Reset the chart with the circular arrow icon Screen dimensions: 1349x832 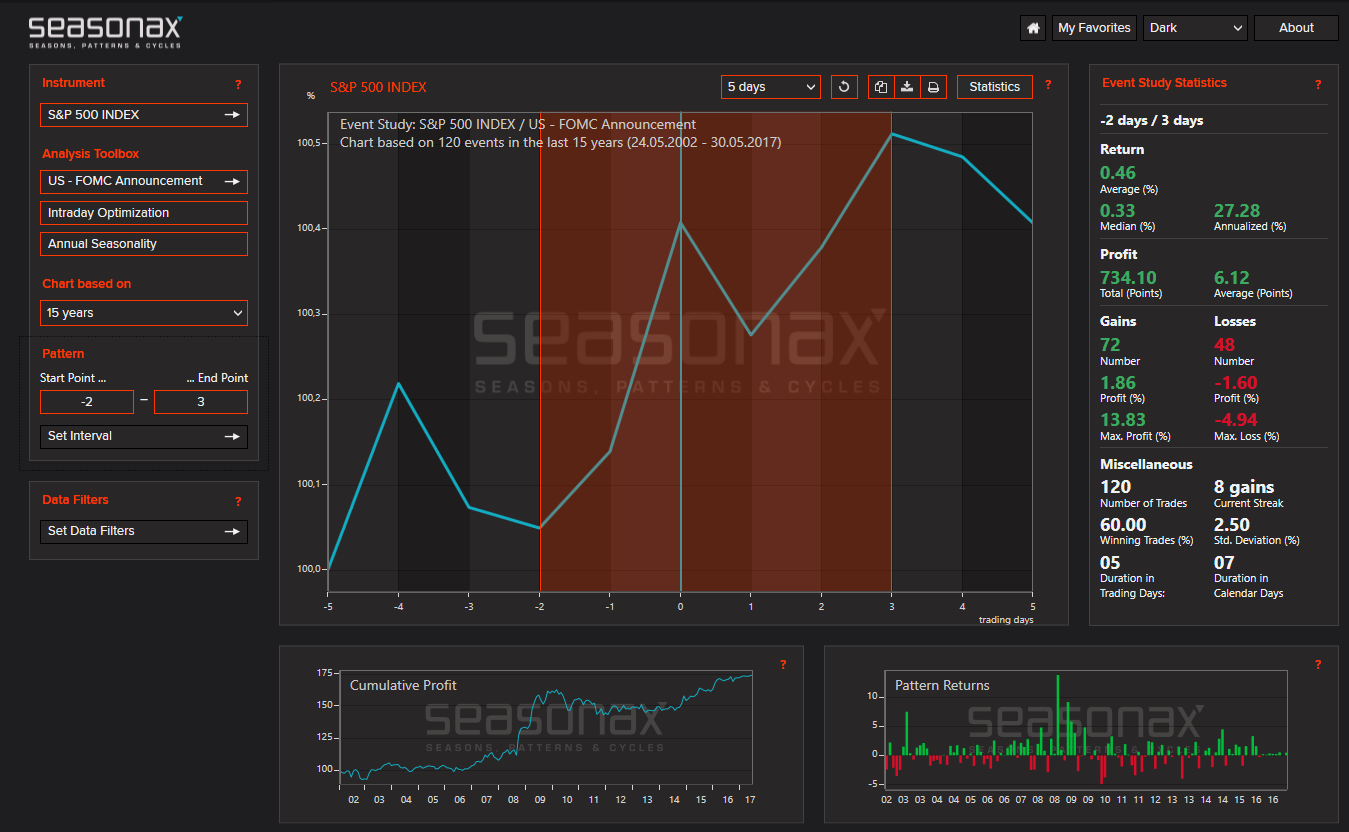click(844, 87)
